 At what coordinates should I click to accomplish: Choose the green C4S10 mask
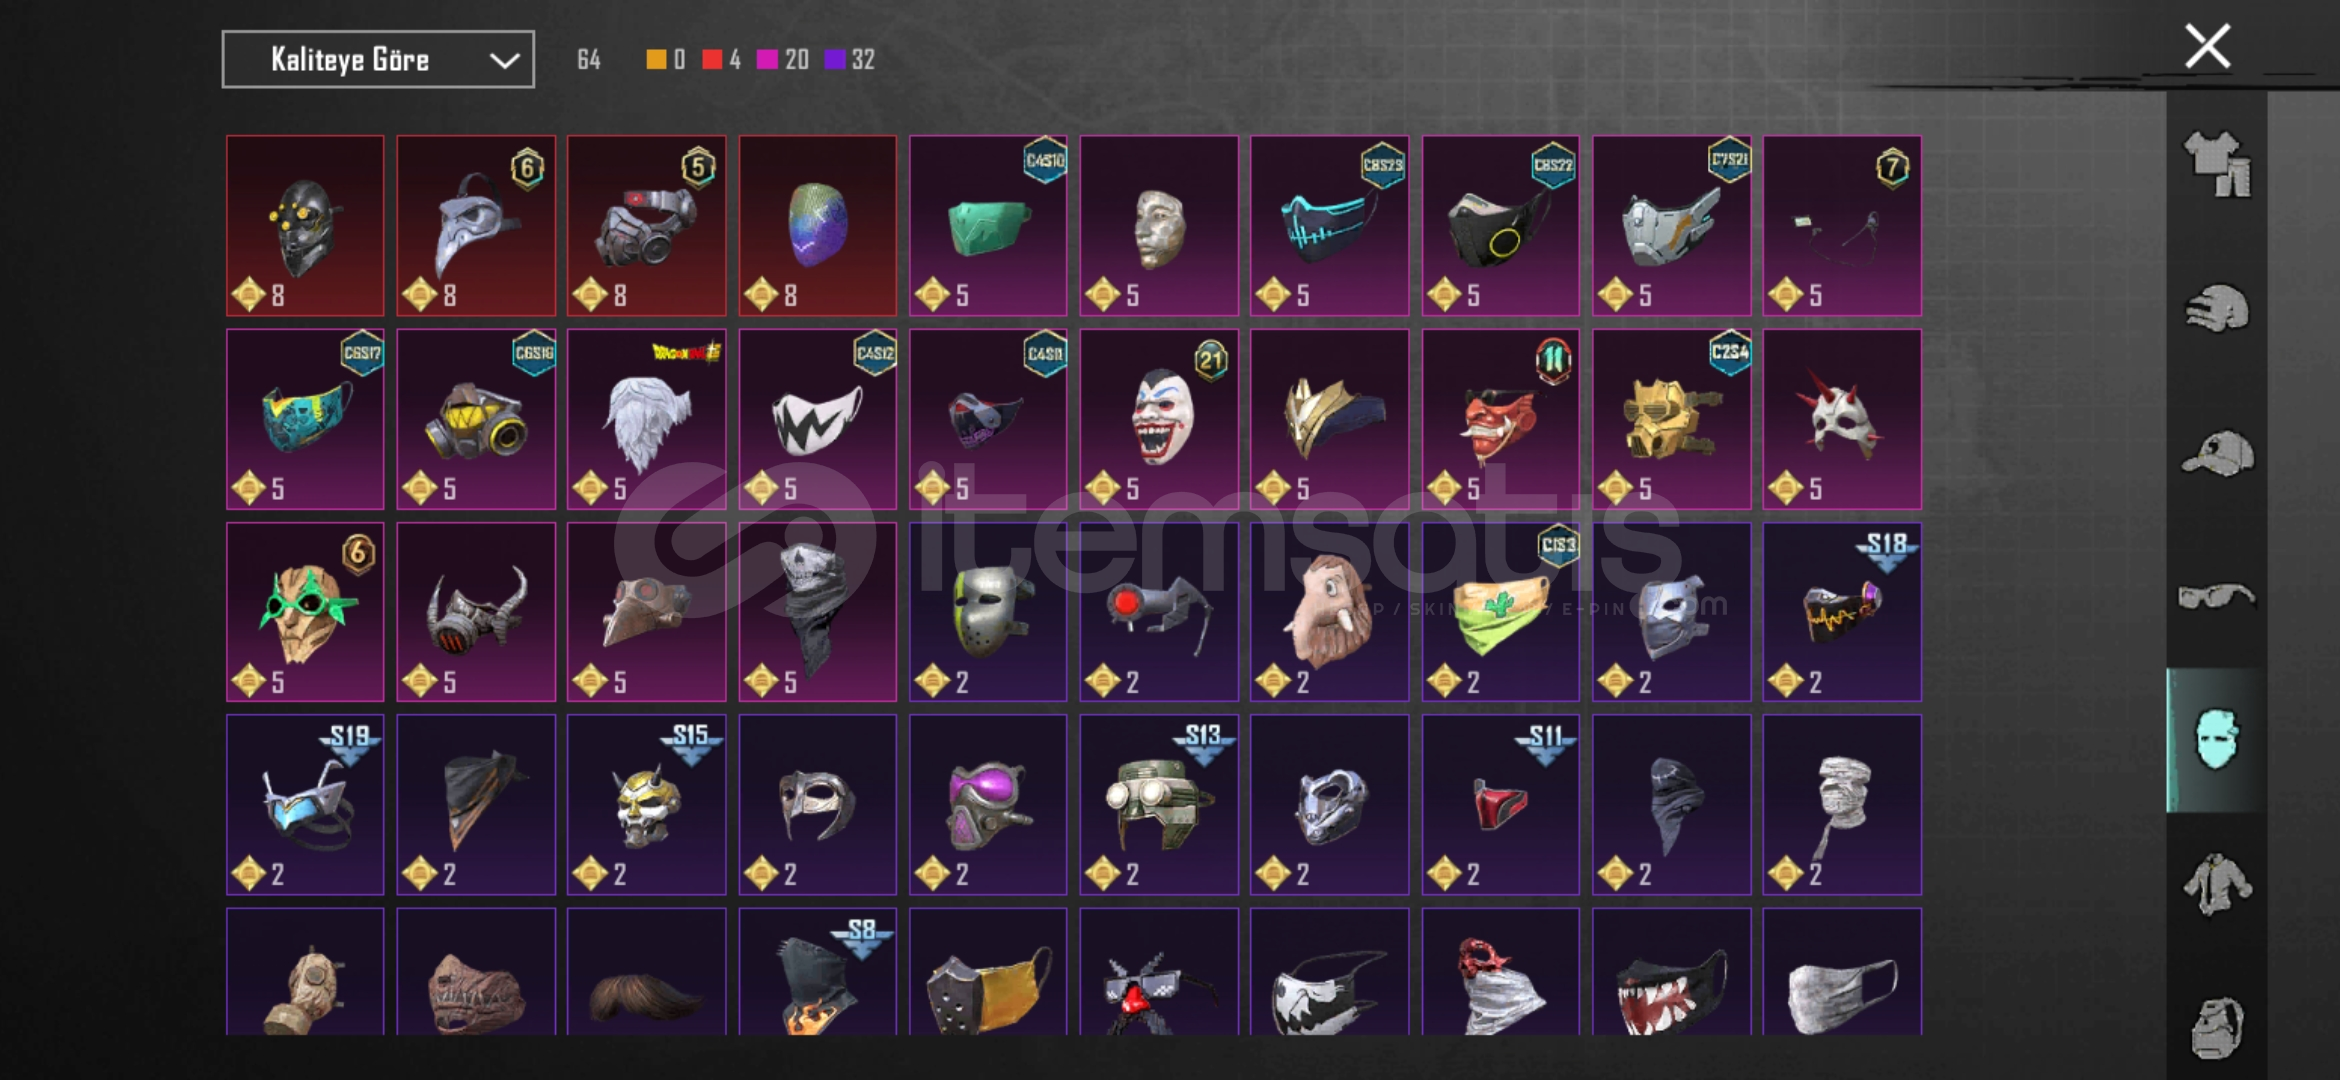coord(988,226)
